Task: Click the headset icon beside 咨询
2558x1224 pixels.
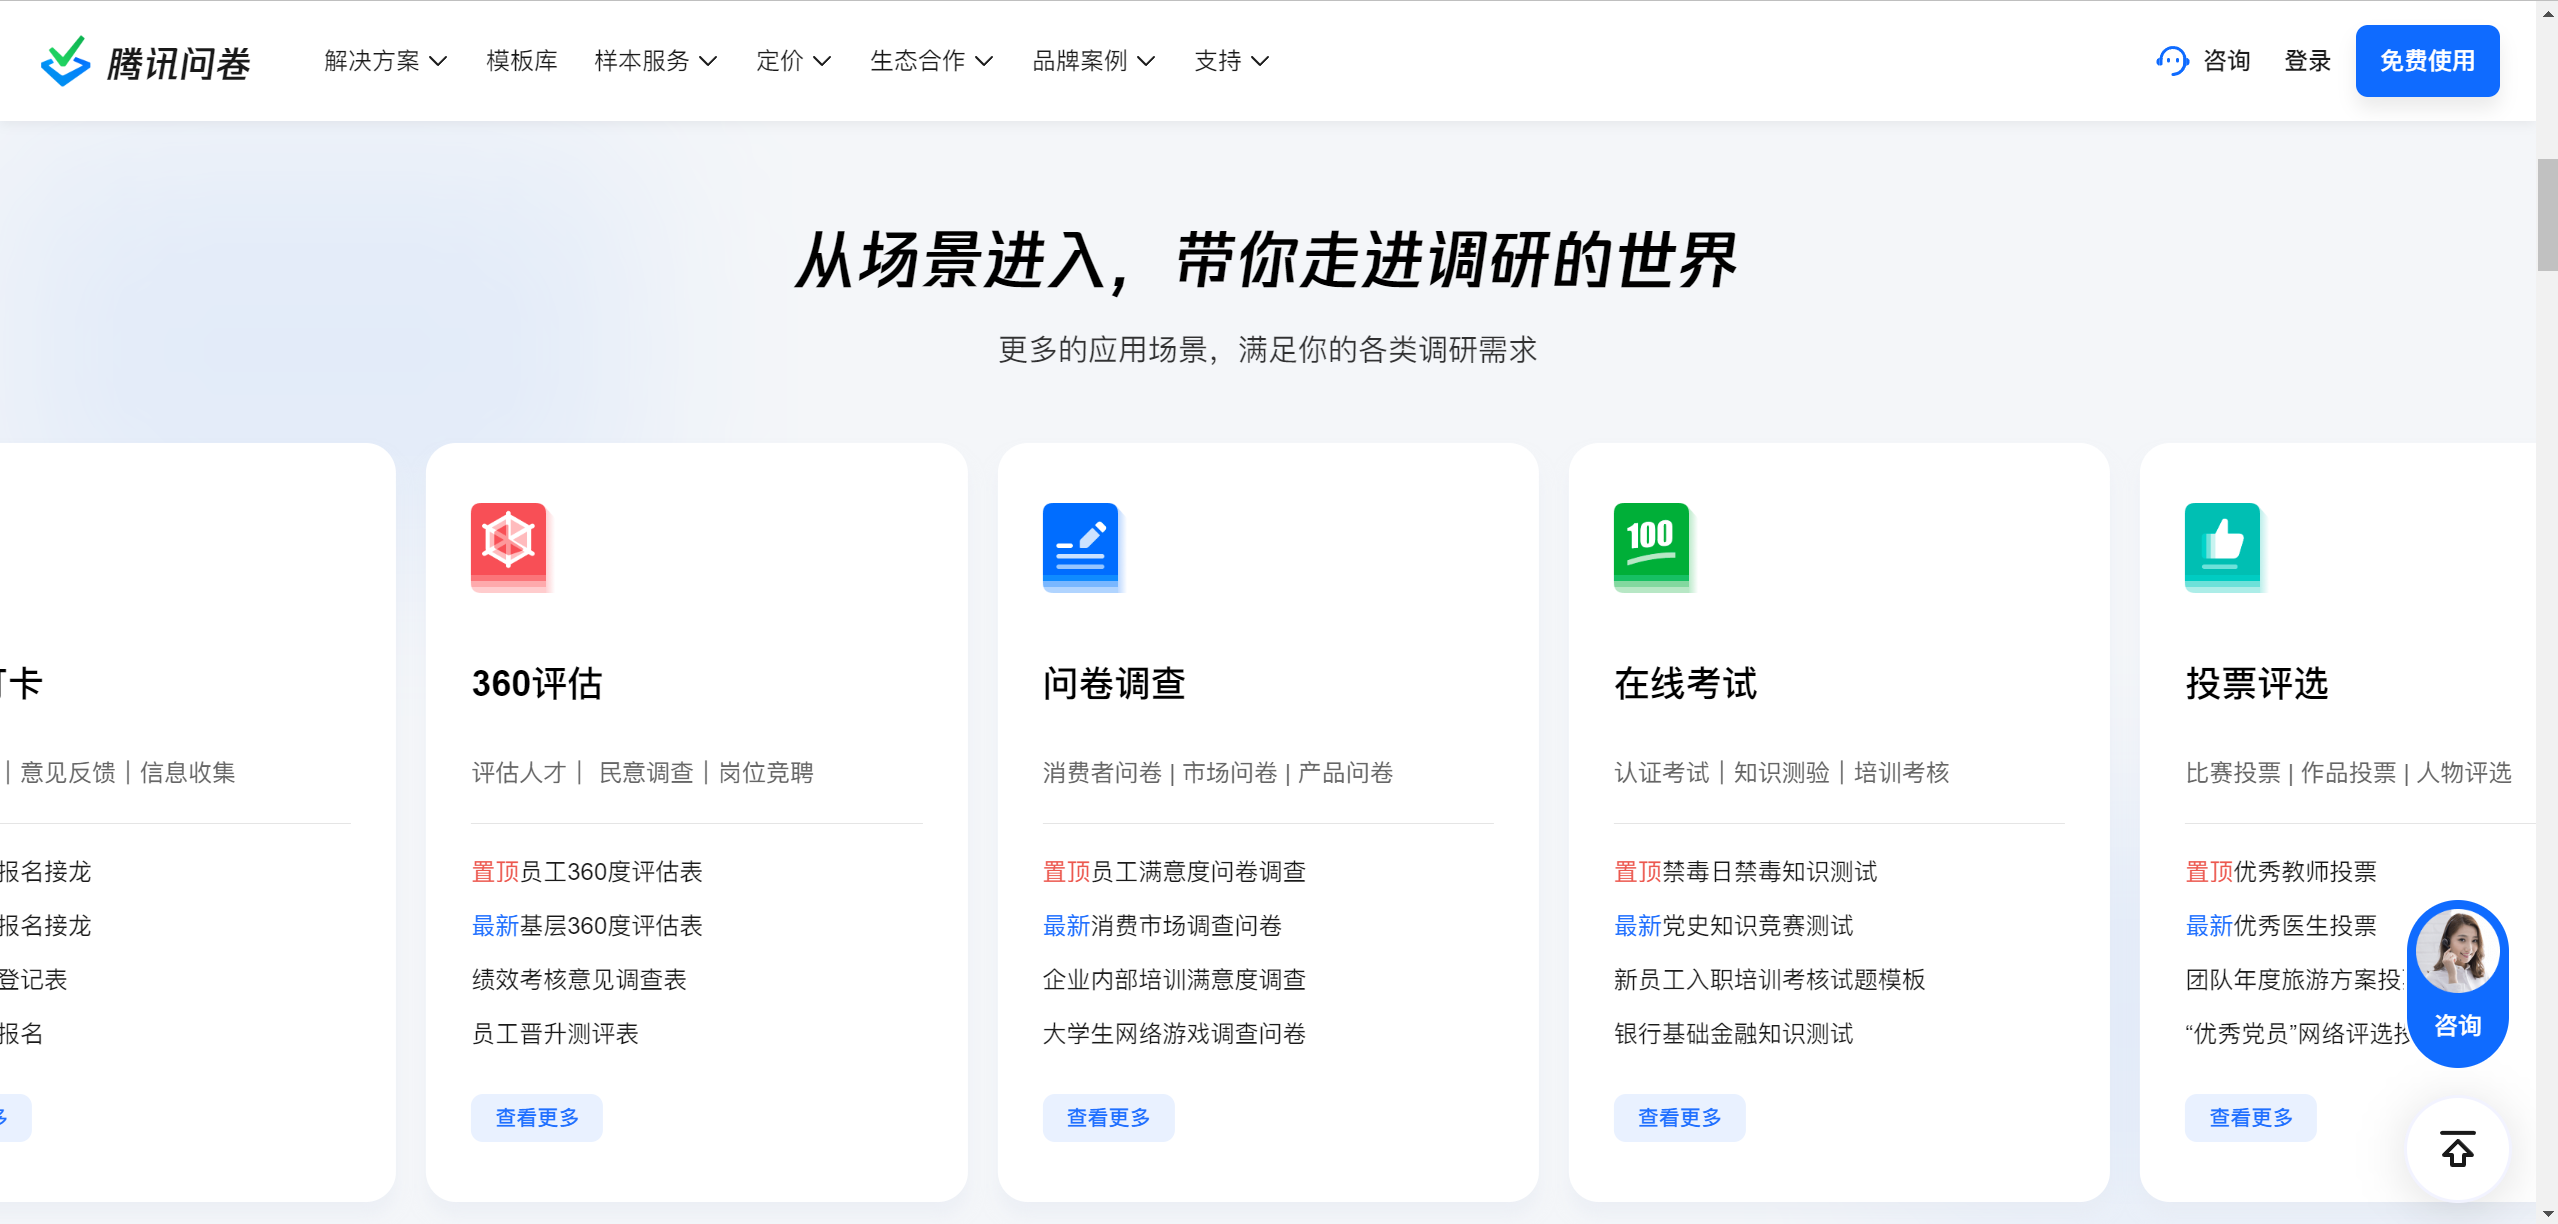Action: pos(2171,61)
